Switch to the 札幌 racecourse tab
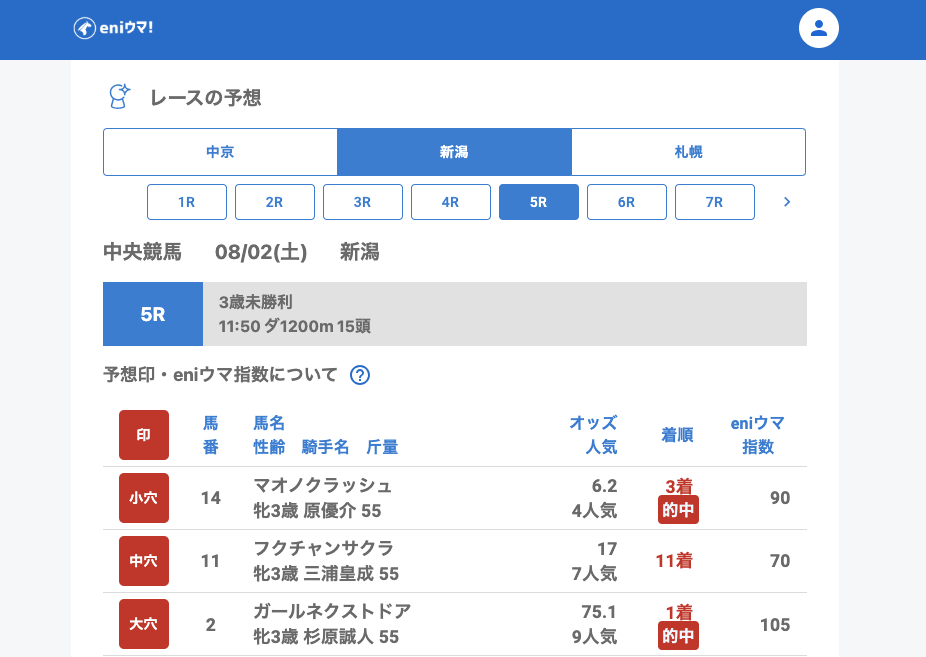 [688, 152]
